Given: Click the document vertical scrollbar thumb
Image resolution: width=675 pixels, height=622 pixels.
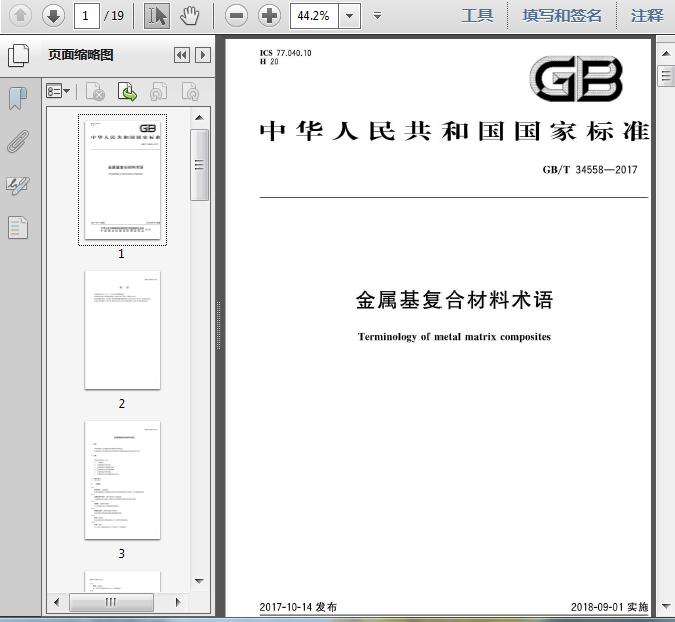Looking at the screenshot, I should [666, 76].
